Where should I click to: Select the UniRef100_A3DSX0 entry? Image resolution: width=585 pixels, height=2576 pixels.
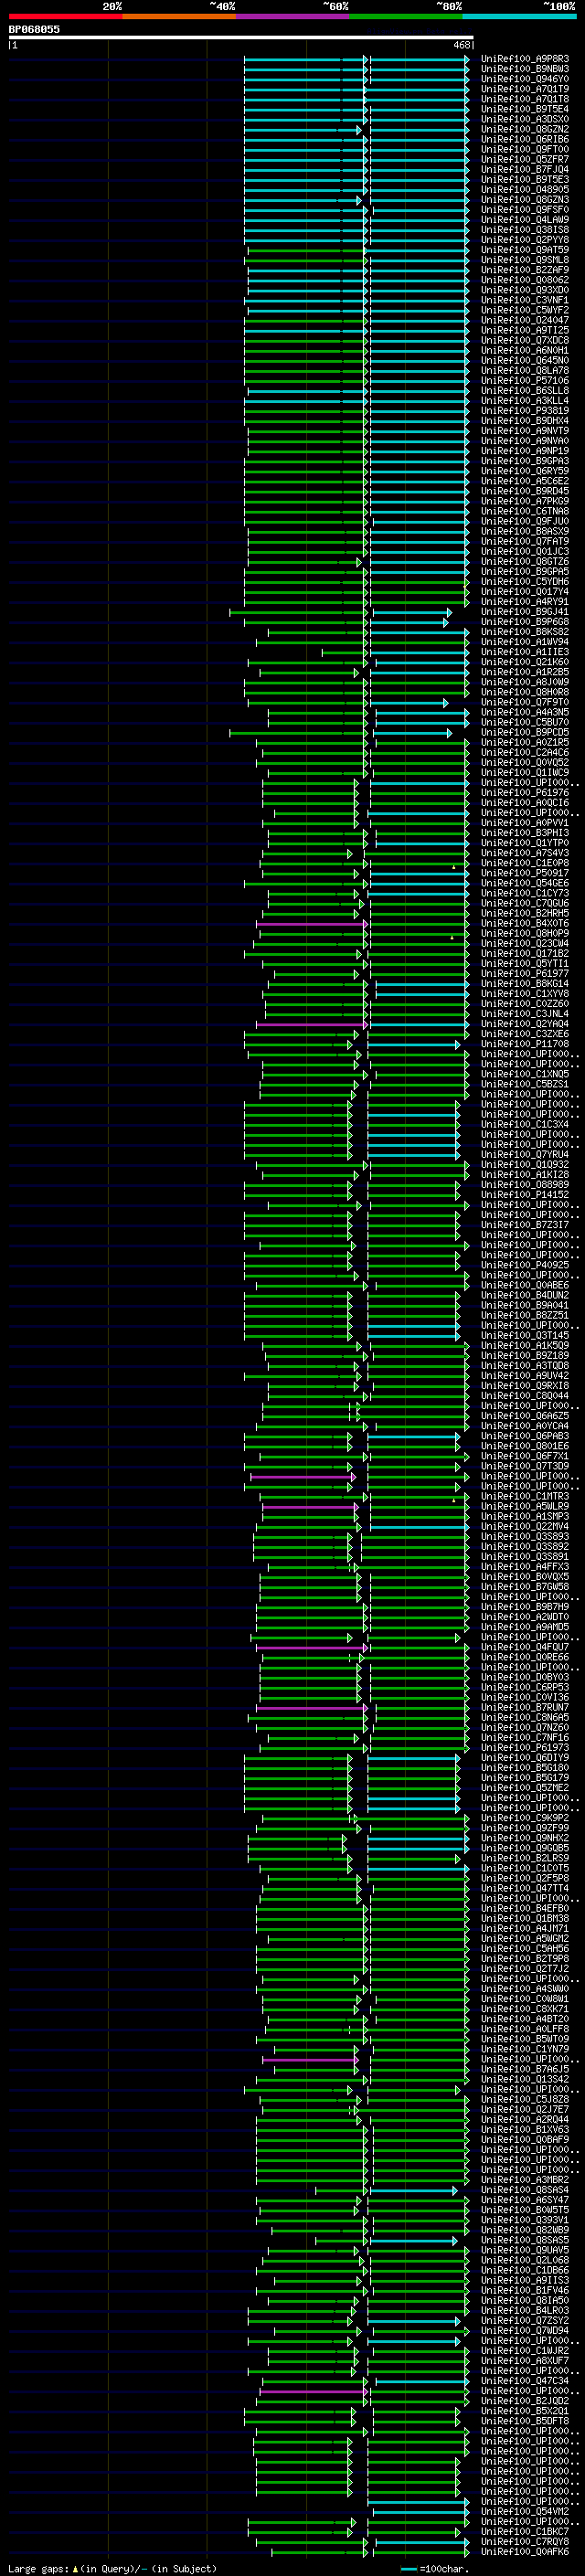tap(525, 119)
